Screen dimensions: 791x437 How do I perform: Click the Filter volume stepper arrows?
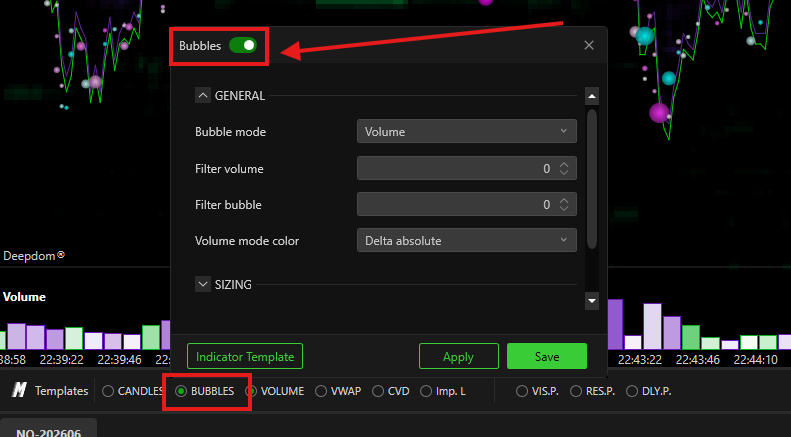[x=564, y=169]
